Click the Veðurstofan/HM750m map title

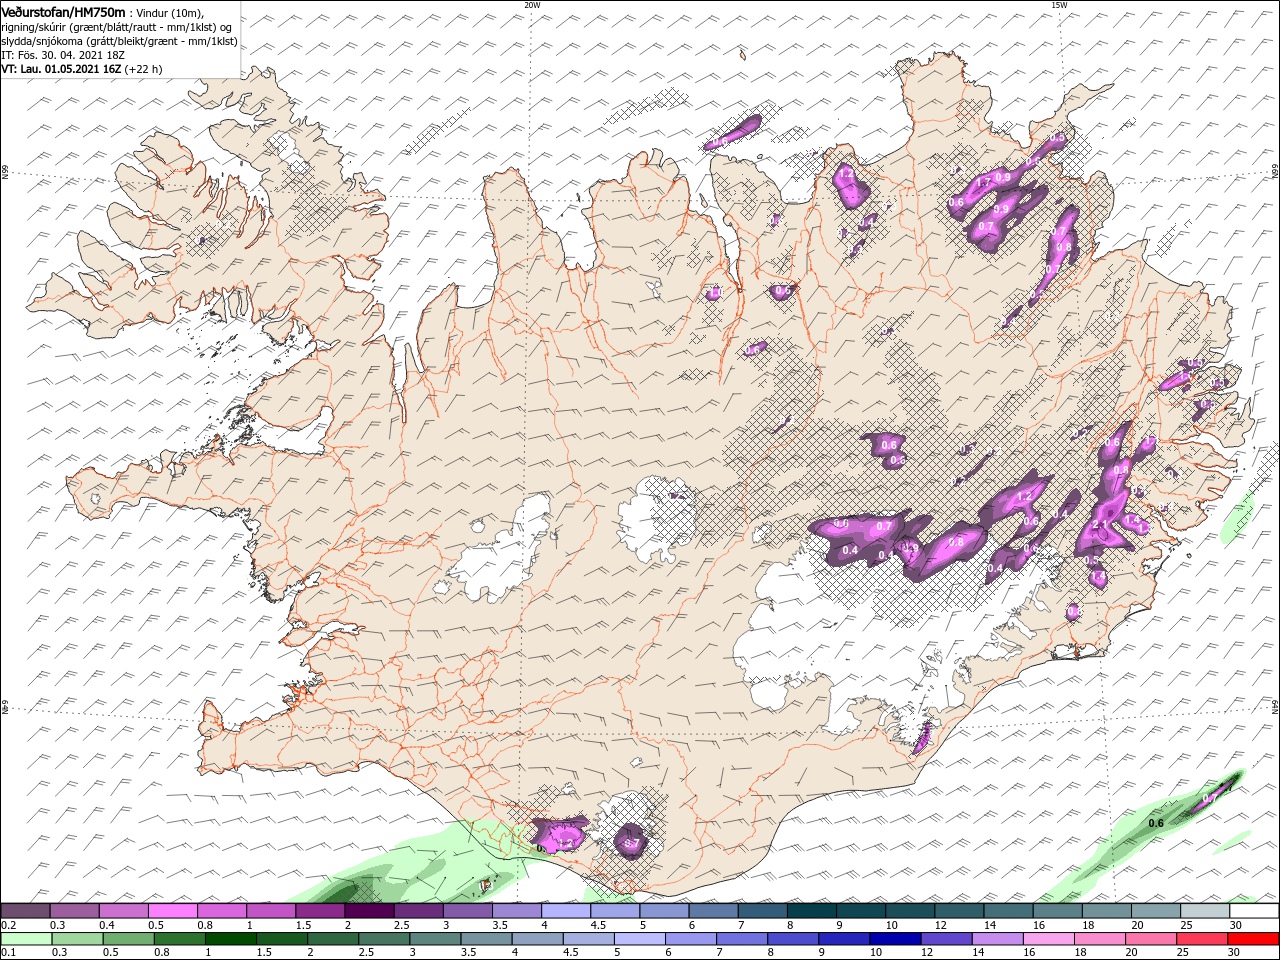[63, 12]
